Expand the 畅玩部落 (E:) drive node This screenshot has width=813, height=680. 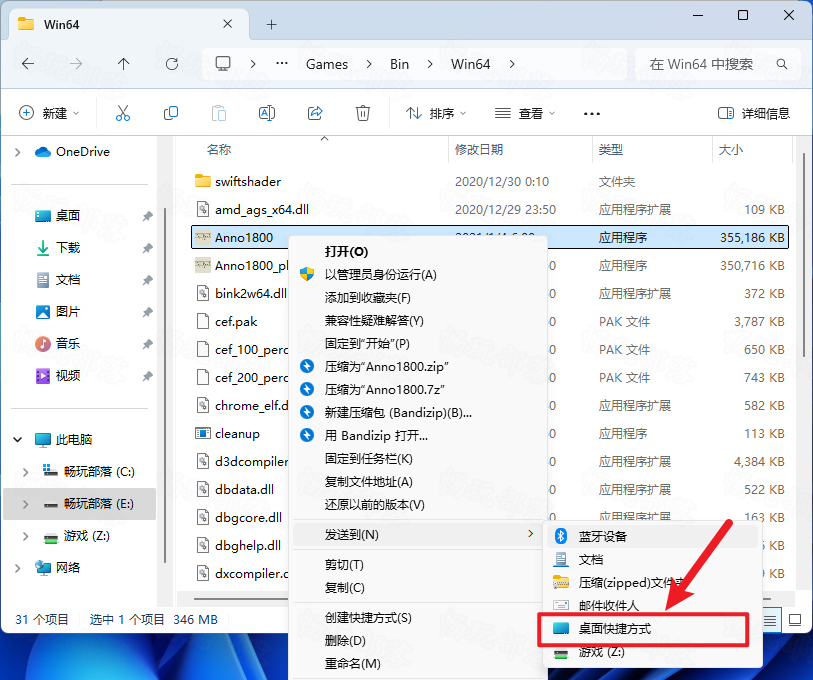[x=25, y=504]
